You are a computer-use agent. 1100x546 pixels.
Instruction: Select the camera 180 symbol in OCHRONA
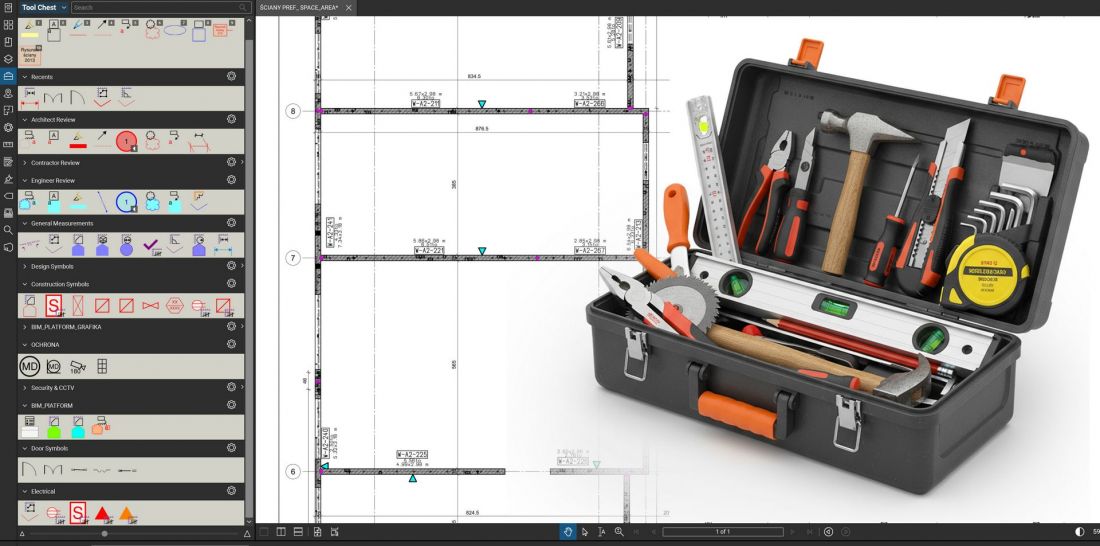[78, 366]
